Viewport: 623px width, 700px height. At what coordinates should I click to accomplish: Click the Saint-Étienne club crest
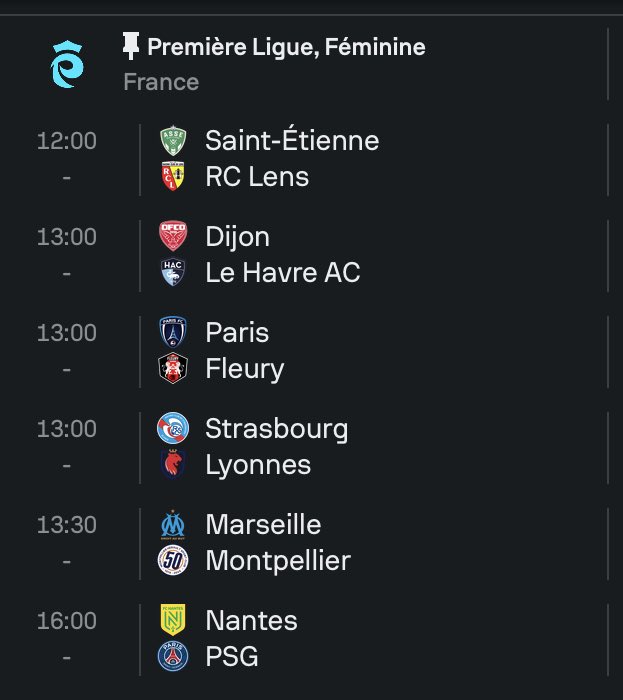[x=173, y=141]
